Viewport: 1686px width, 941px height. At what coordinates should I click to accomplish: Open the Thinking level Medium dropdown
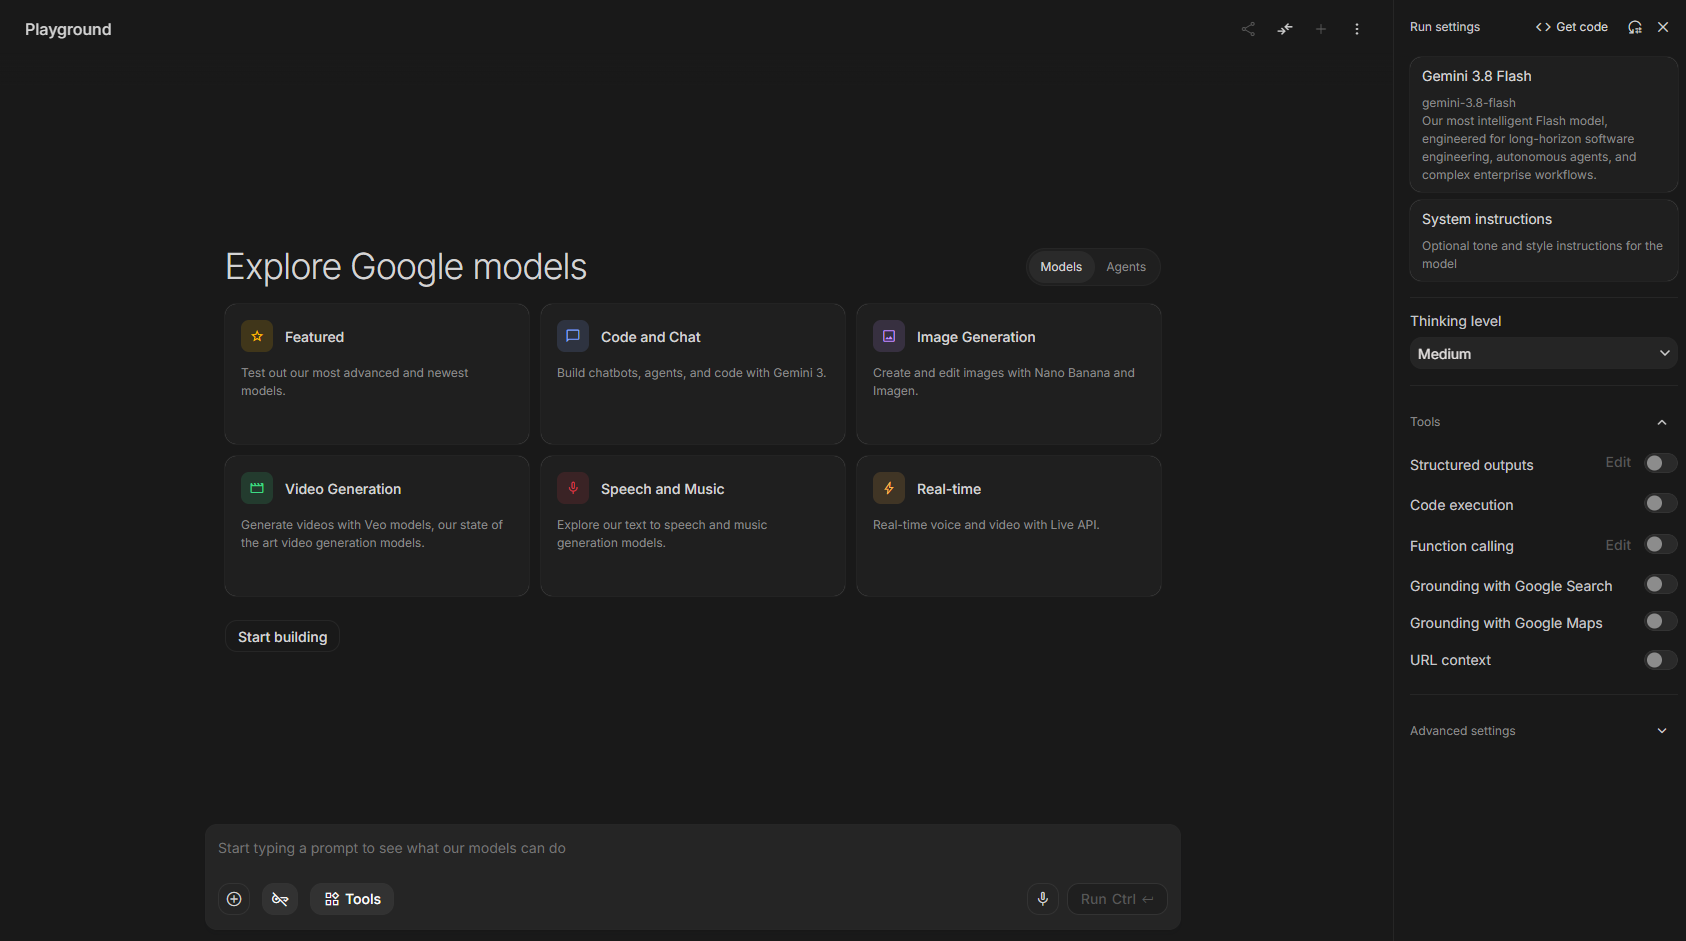pyautogui.click(x=1544, y=353)
